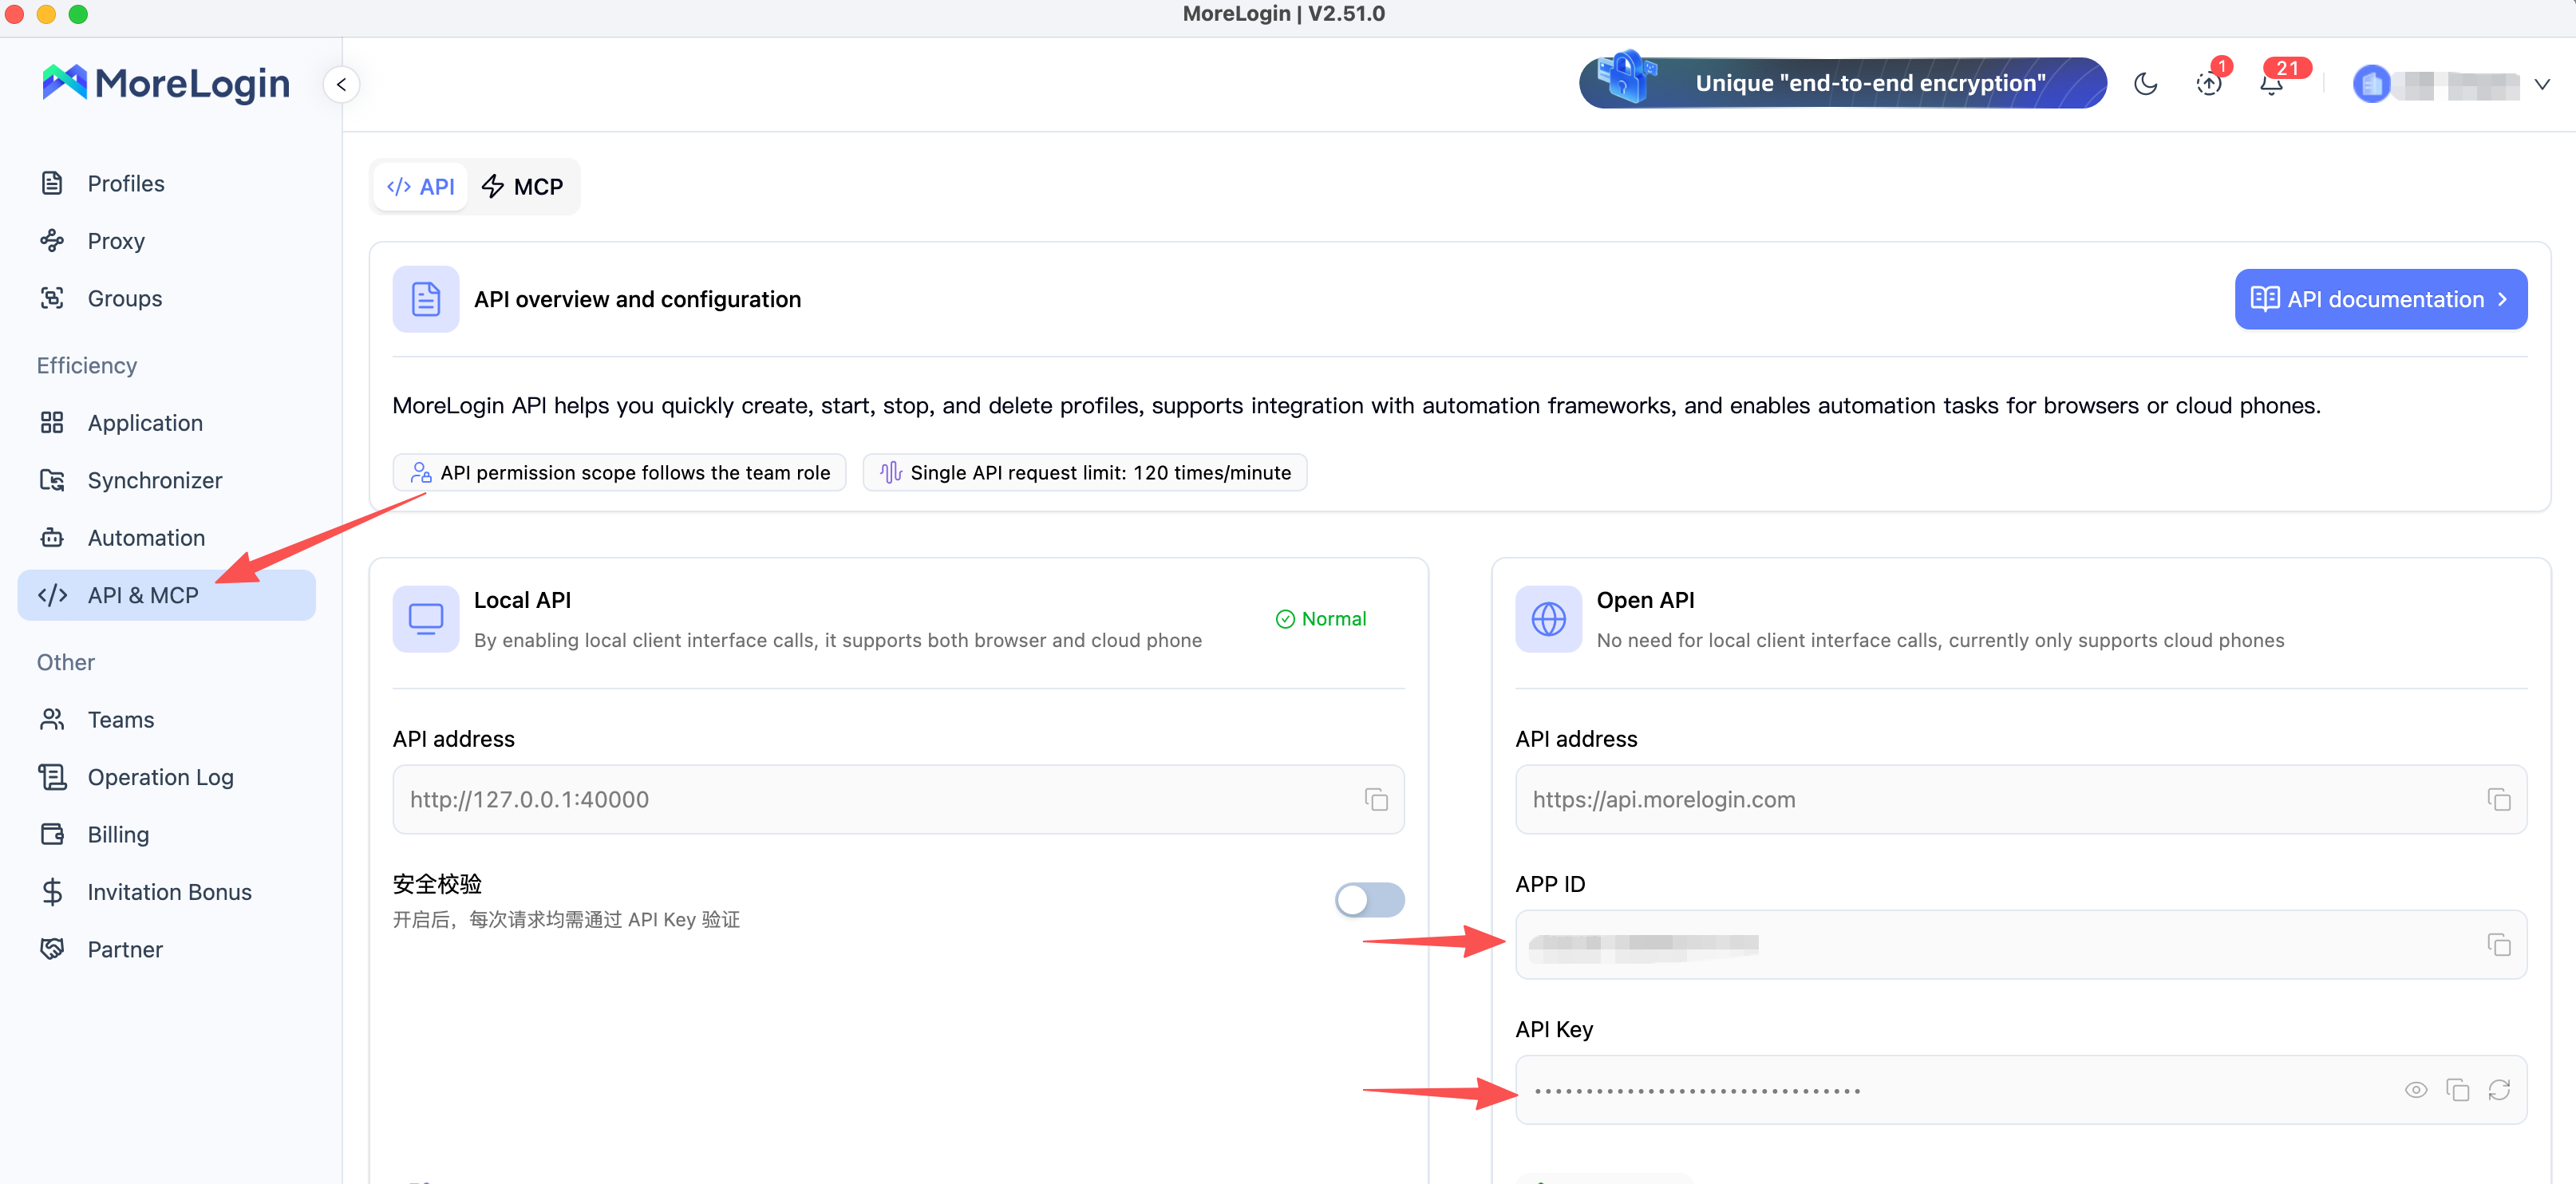
Task: Click the API permission scope tag
Action: pyautogui.click(x=619, y=473)
